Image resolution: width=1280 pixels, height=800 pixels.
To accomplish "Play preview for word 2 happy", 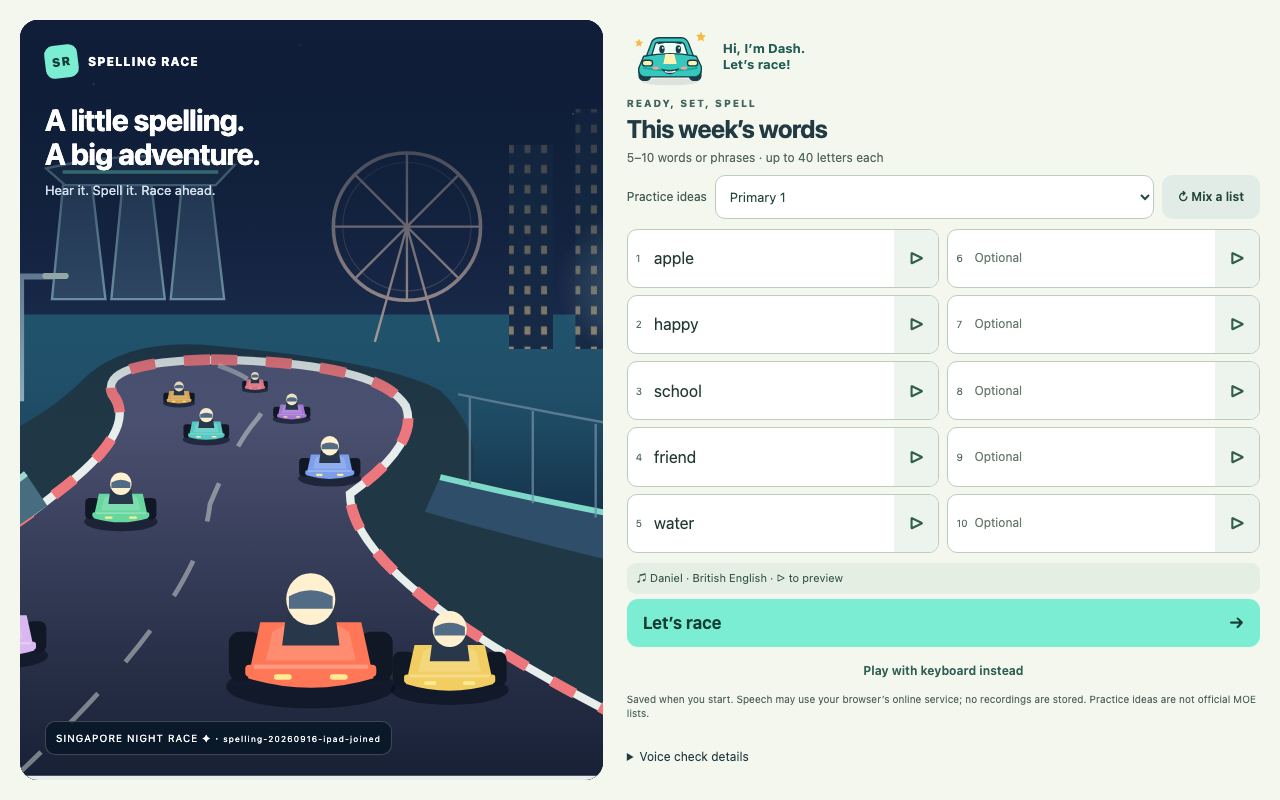I will pos(916,324).
